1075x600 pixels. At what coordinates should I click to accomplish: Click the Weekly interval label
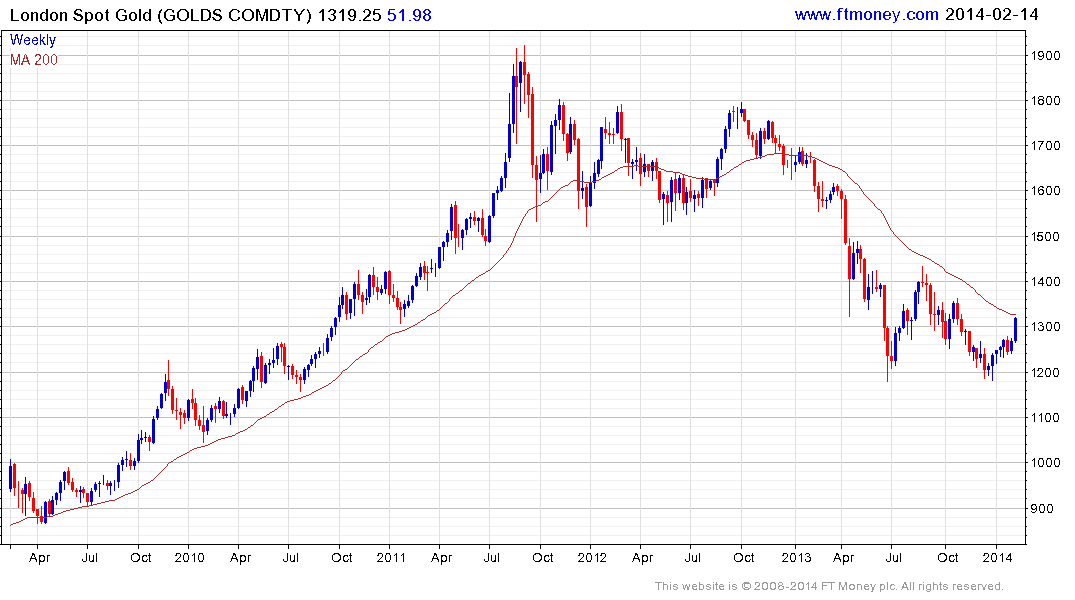tap(33, 40)
